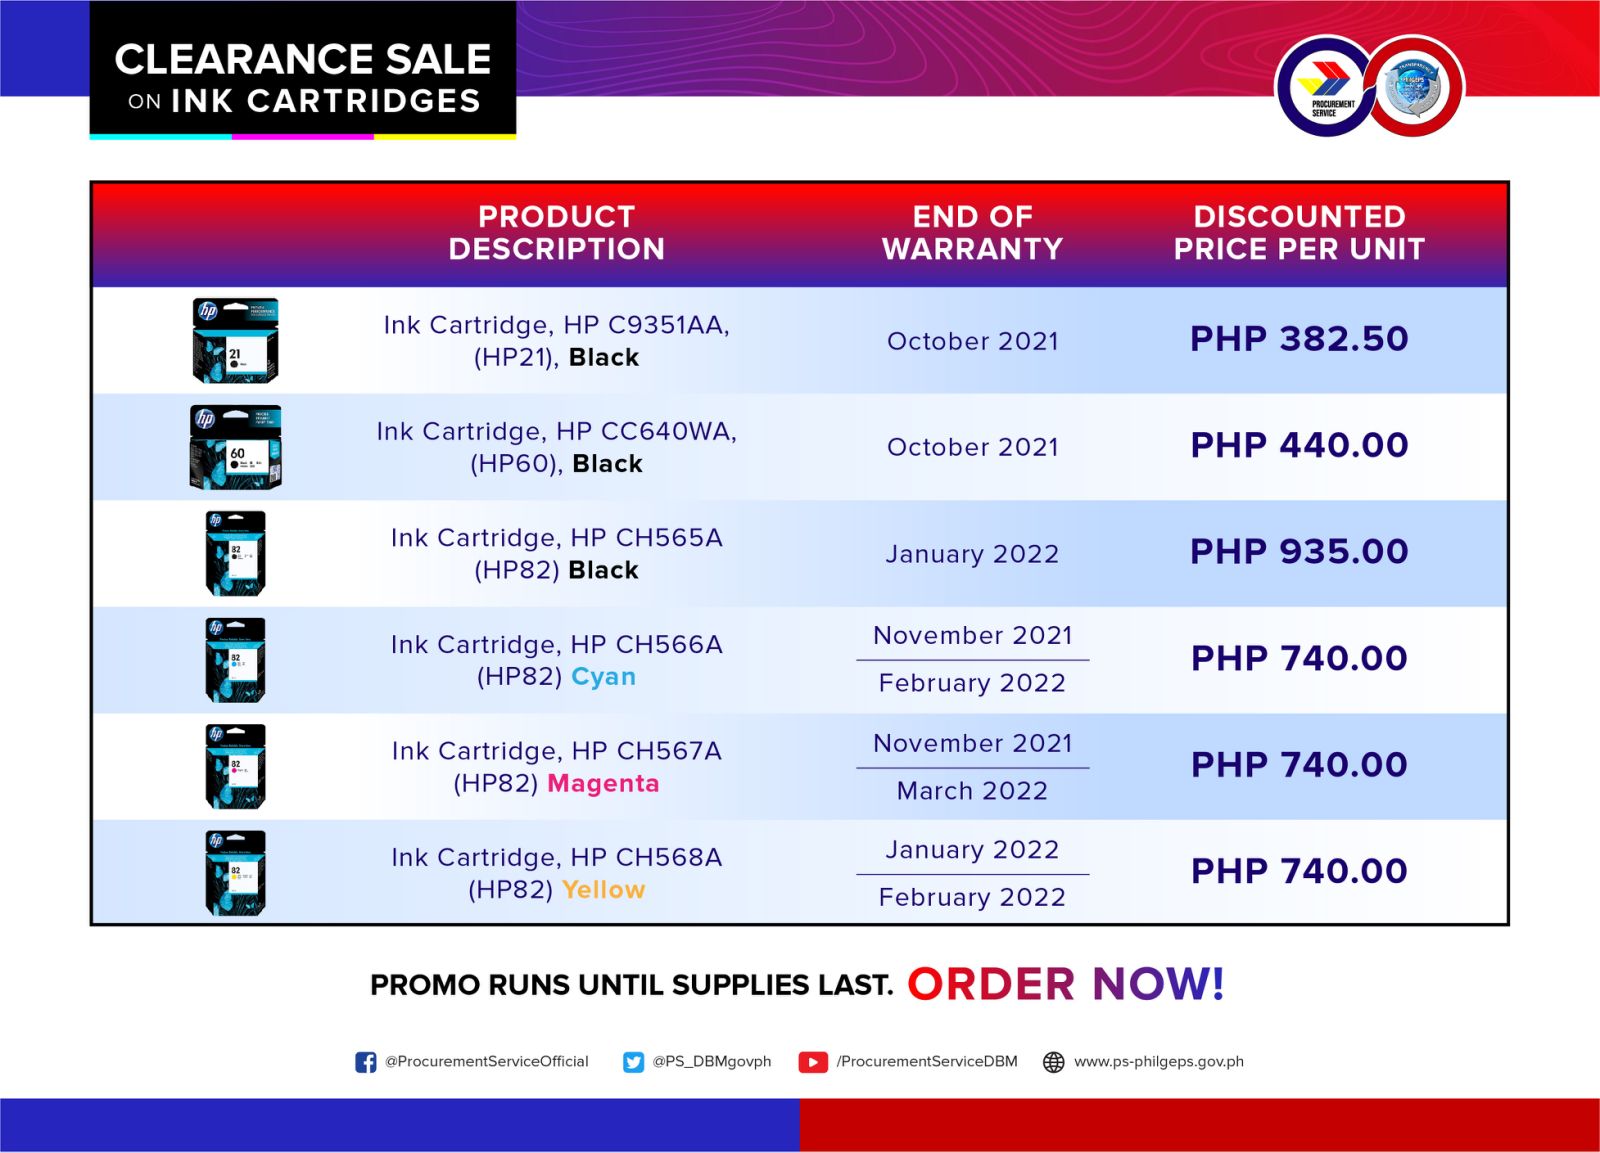Visit www.ps-philgeps.gov.ph website link
The width and height of the screenshot is (1600, 1153).
(1159, 1062)
